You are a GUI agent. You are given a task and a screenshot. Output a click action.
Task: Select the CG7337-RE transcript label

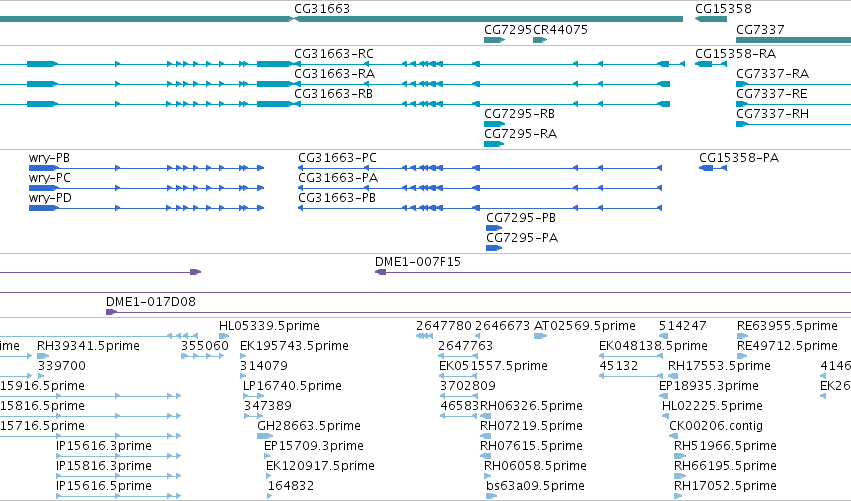pyautogui.click(x=771, y=94)
